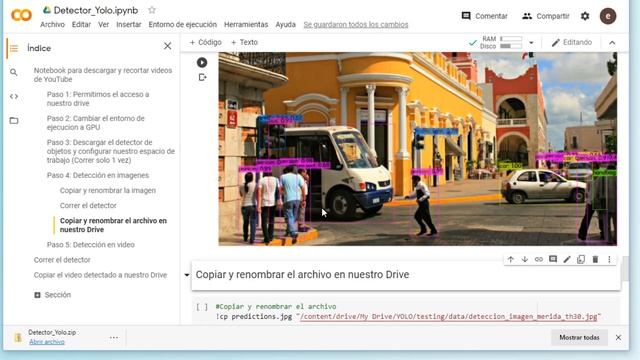640x360 pixels.
Task: Click the notebook title Detector_Yolo.ipynb
Action: (x=96, y=10)
